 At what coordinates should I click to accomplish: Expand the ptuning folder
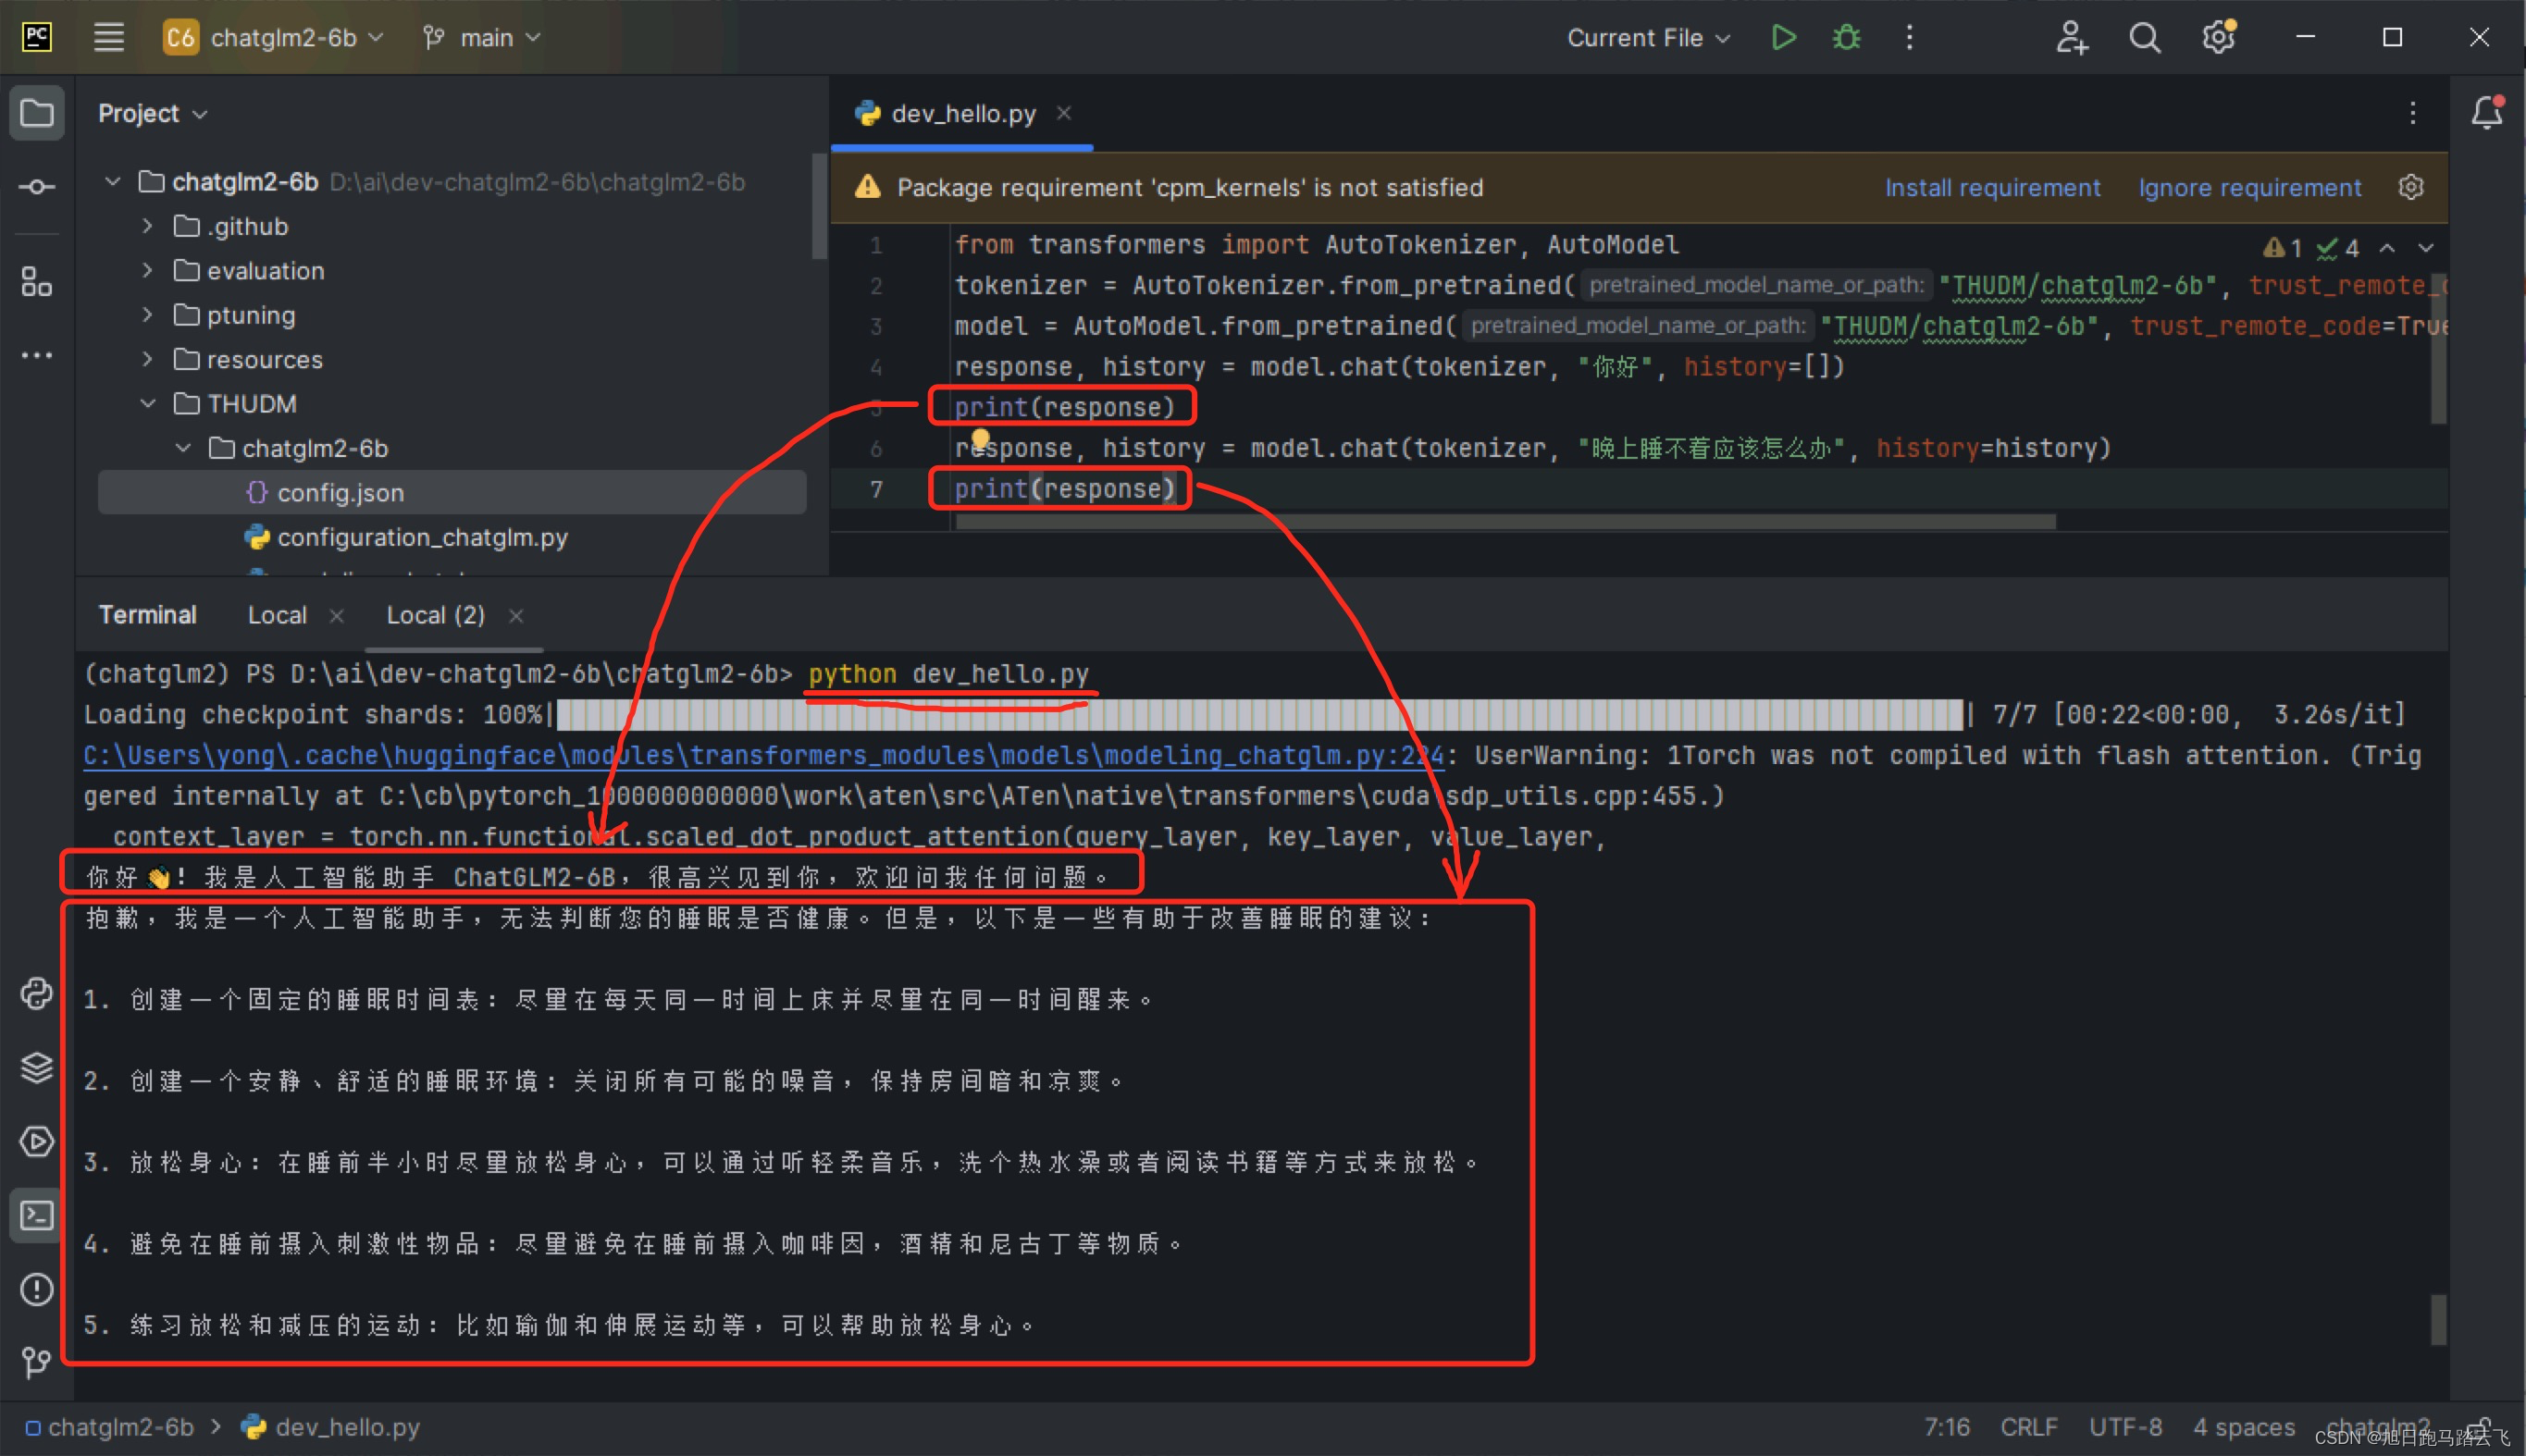tap(147, 315)
